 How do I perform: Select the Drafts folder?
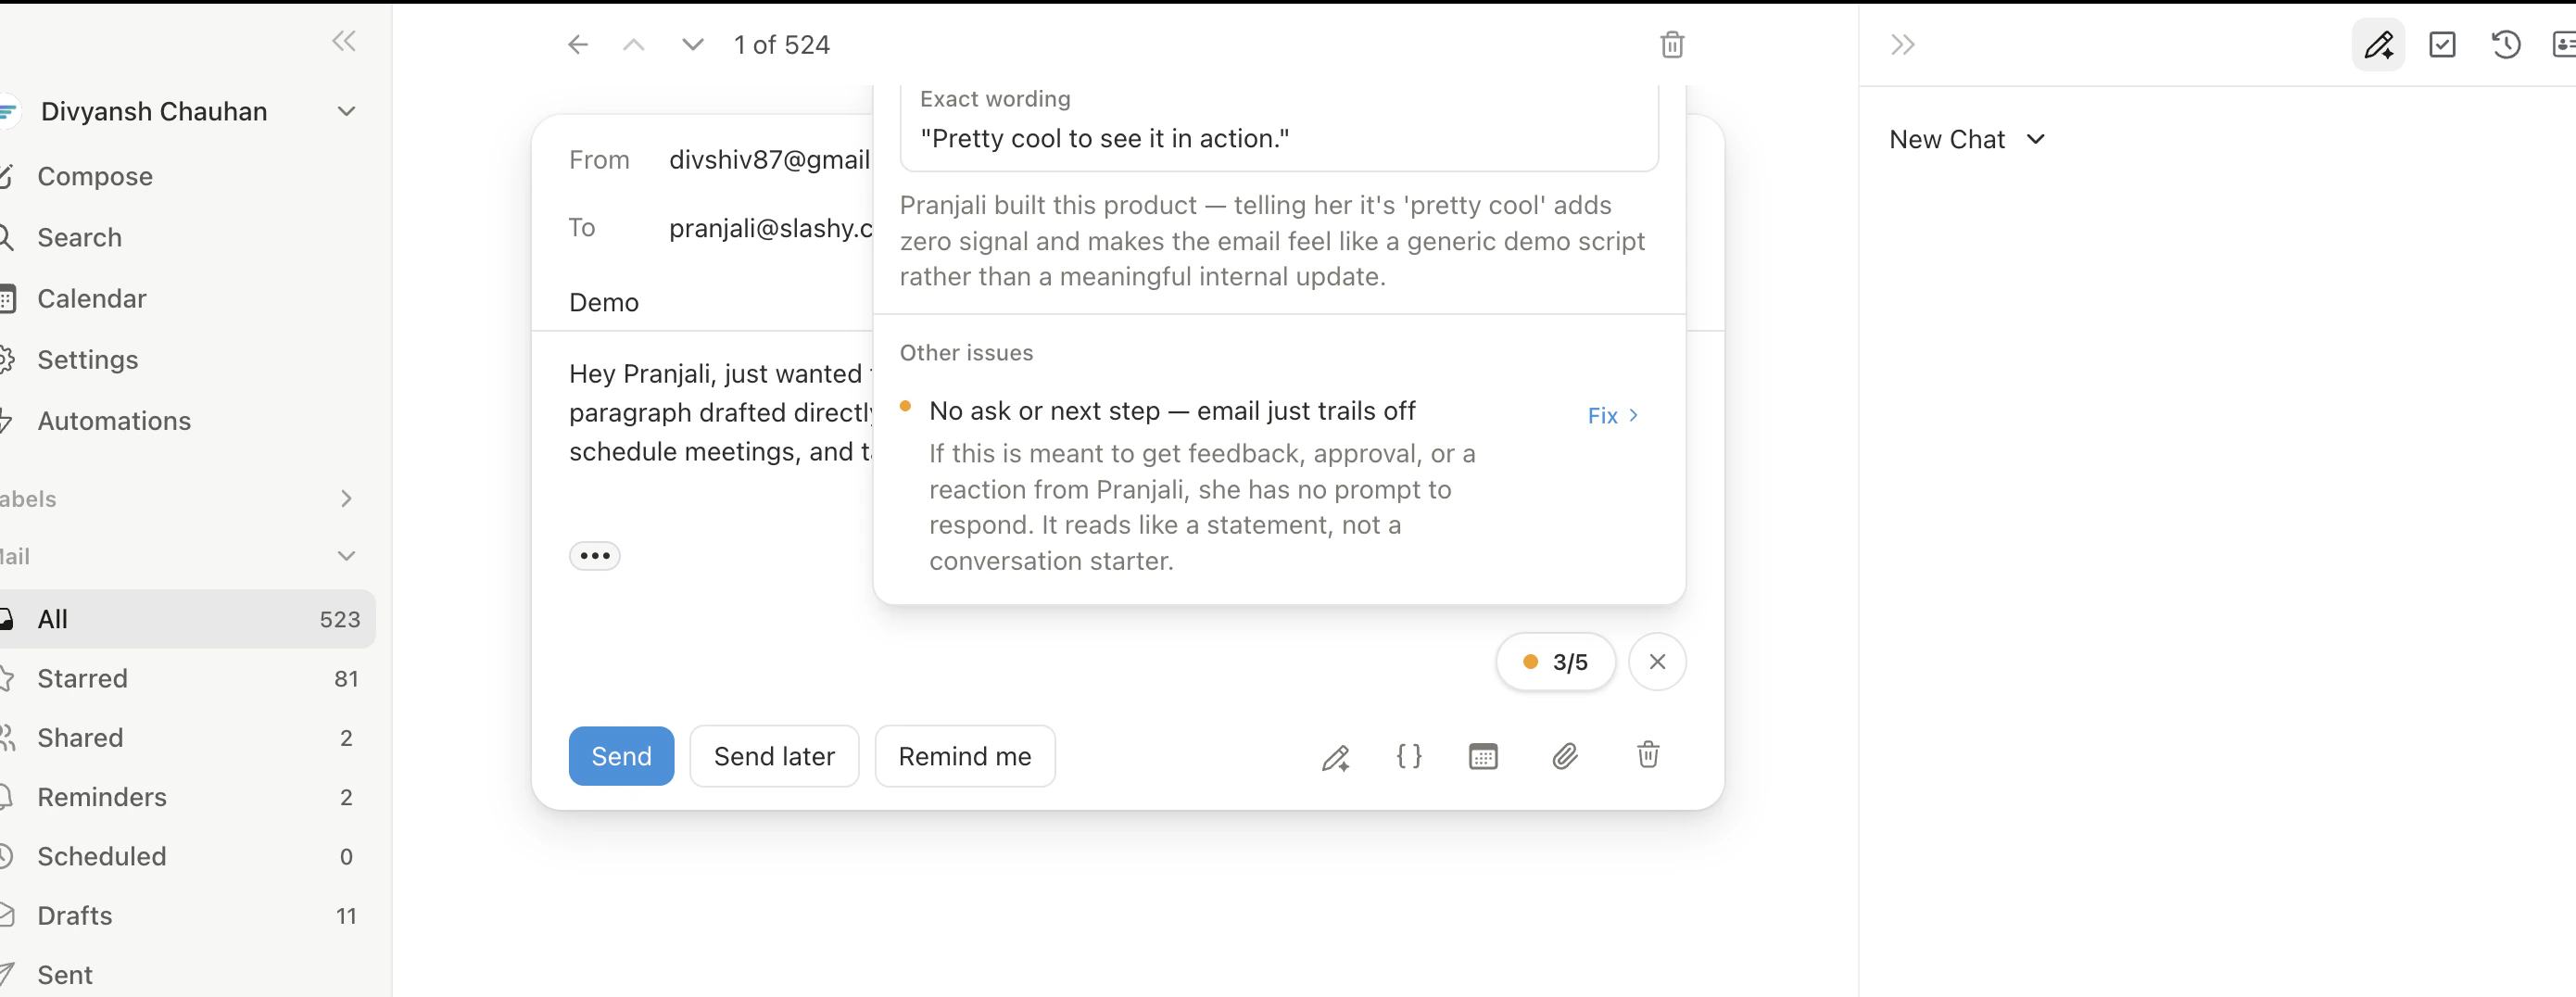[186, 916]
